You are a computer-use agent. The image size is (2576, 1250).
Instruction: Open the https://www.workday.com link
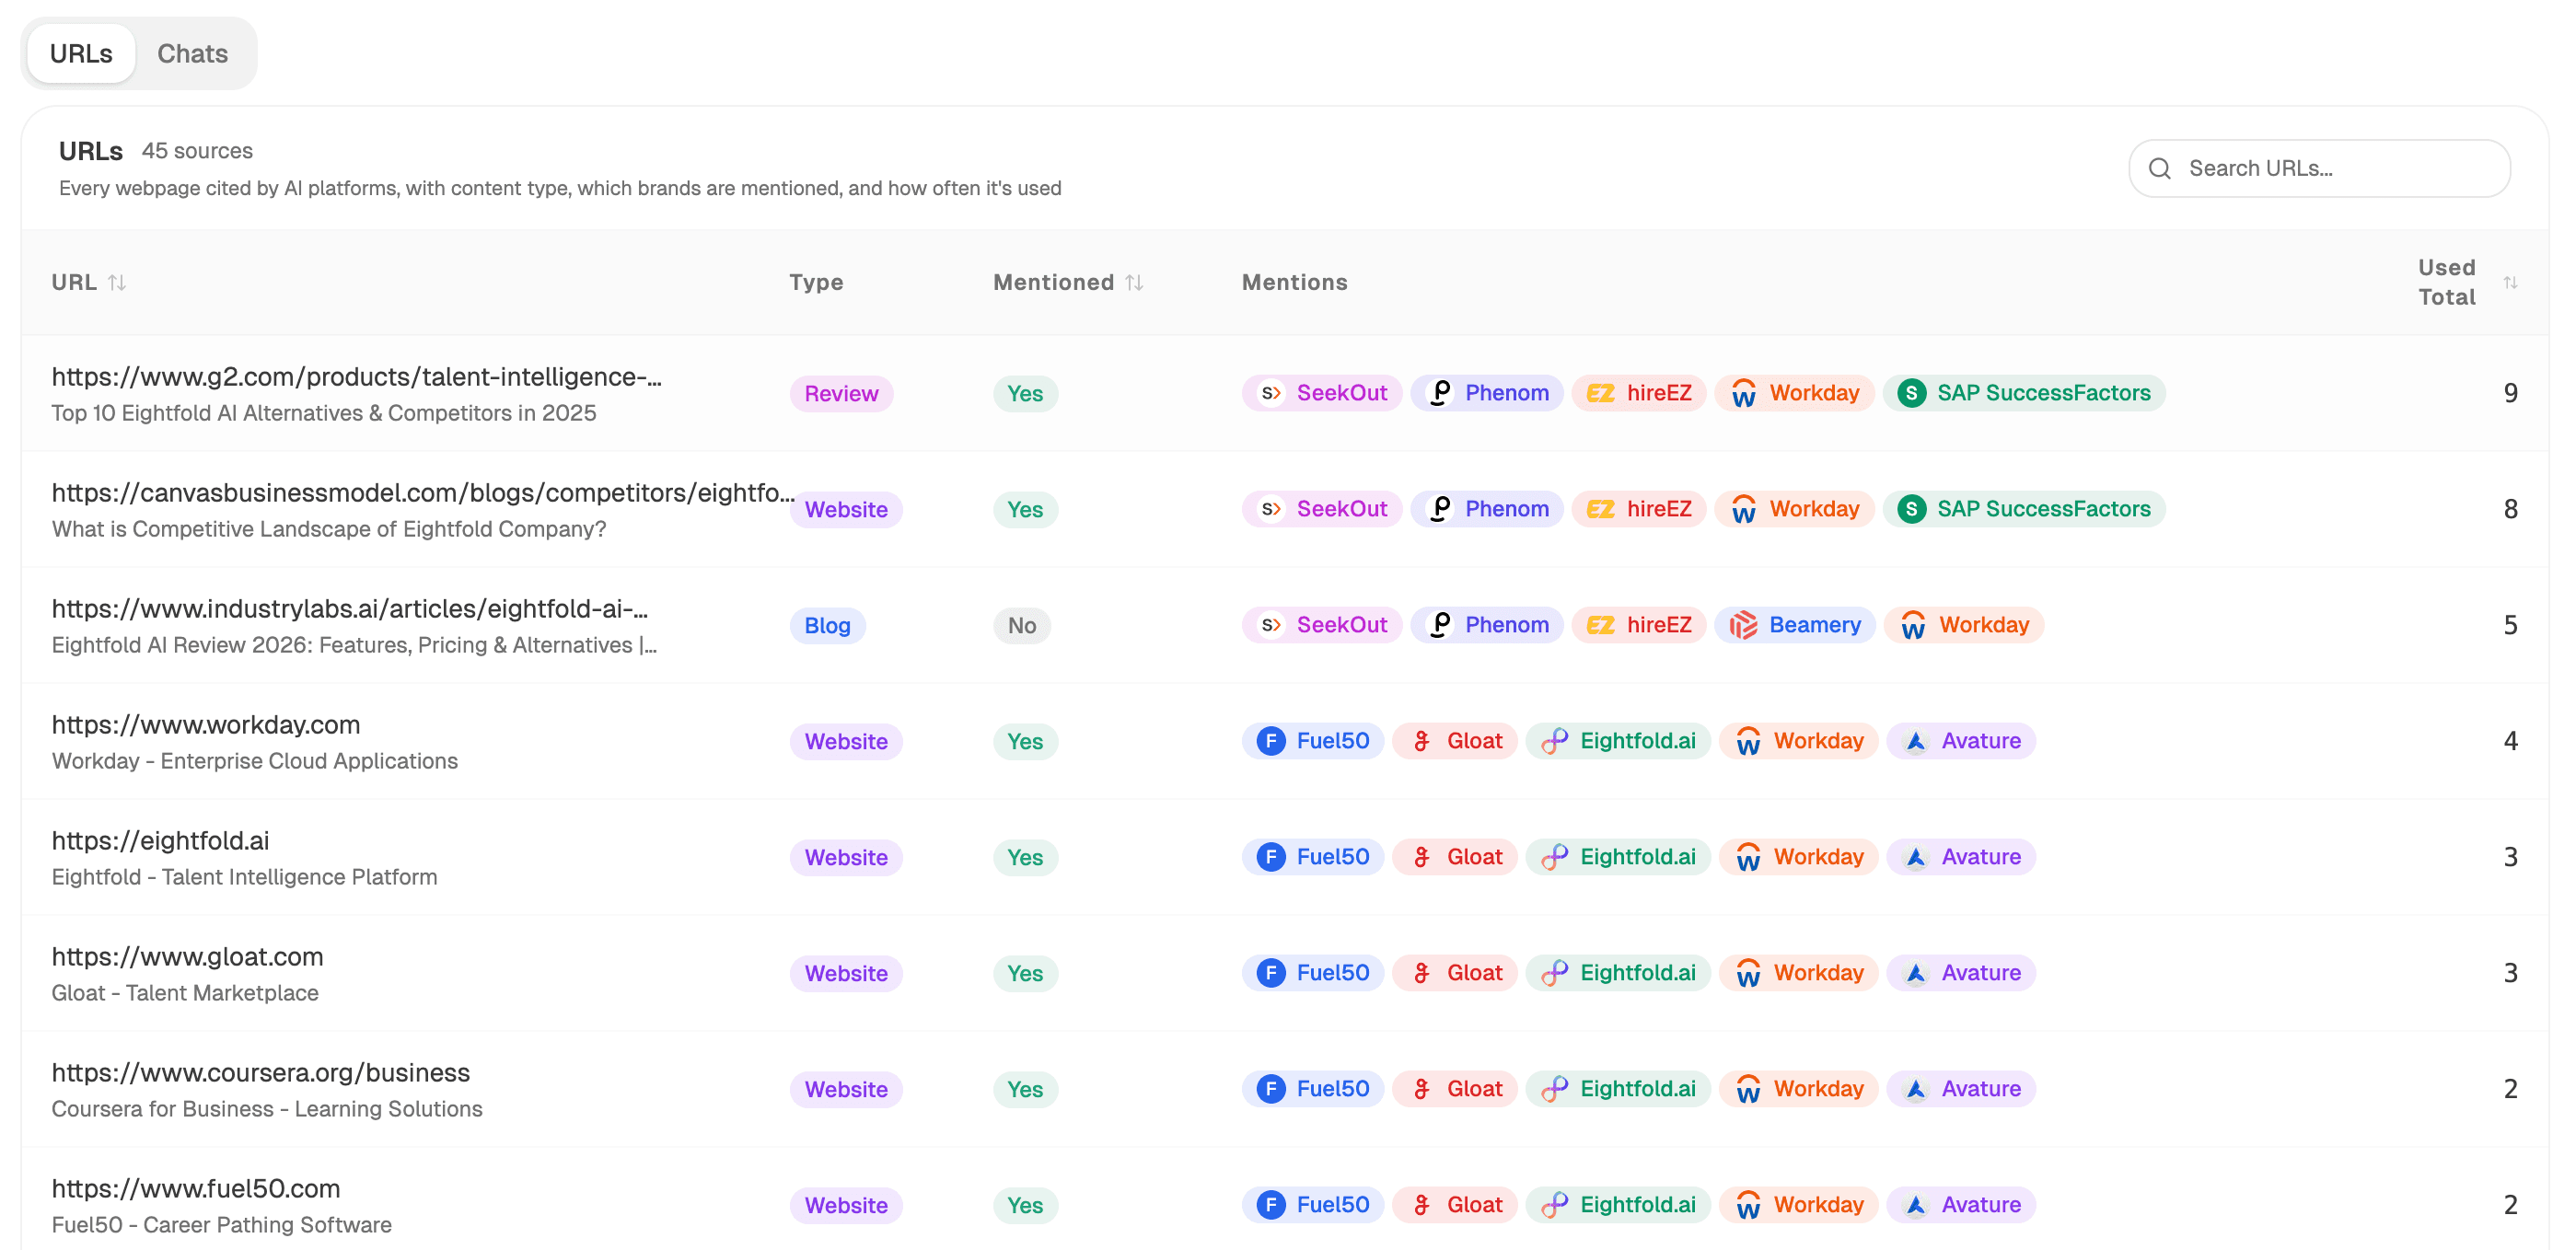pos(206,724)
